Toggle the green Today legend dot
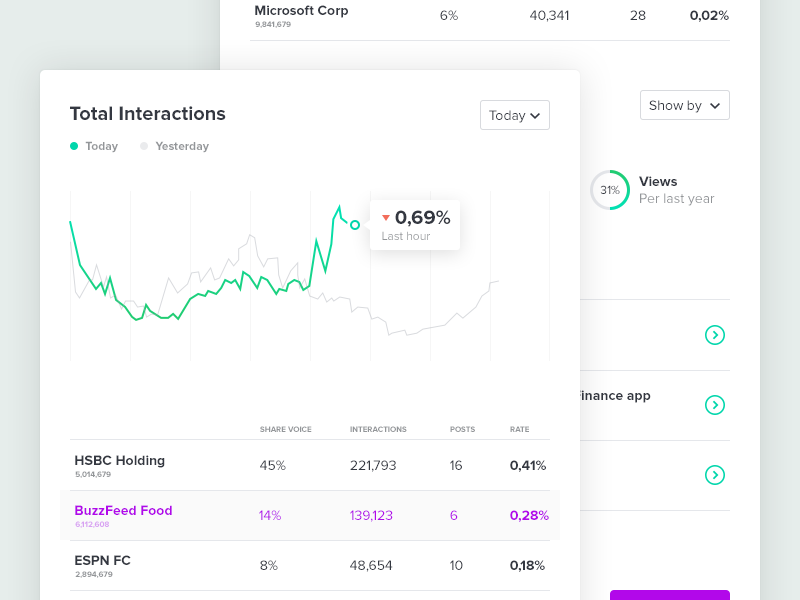 pos(74,146)
